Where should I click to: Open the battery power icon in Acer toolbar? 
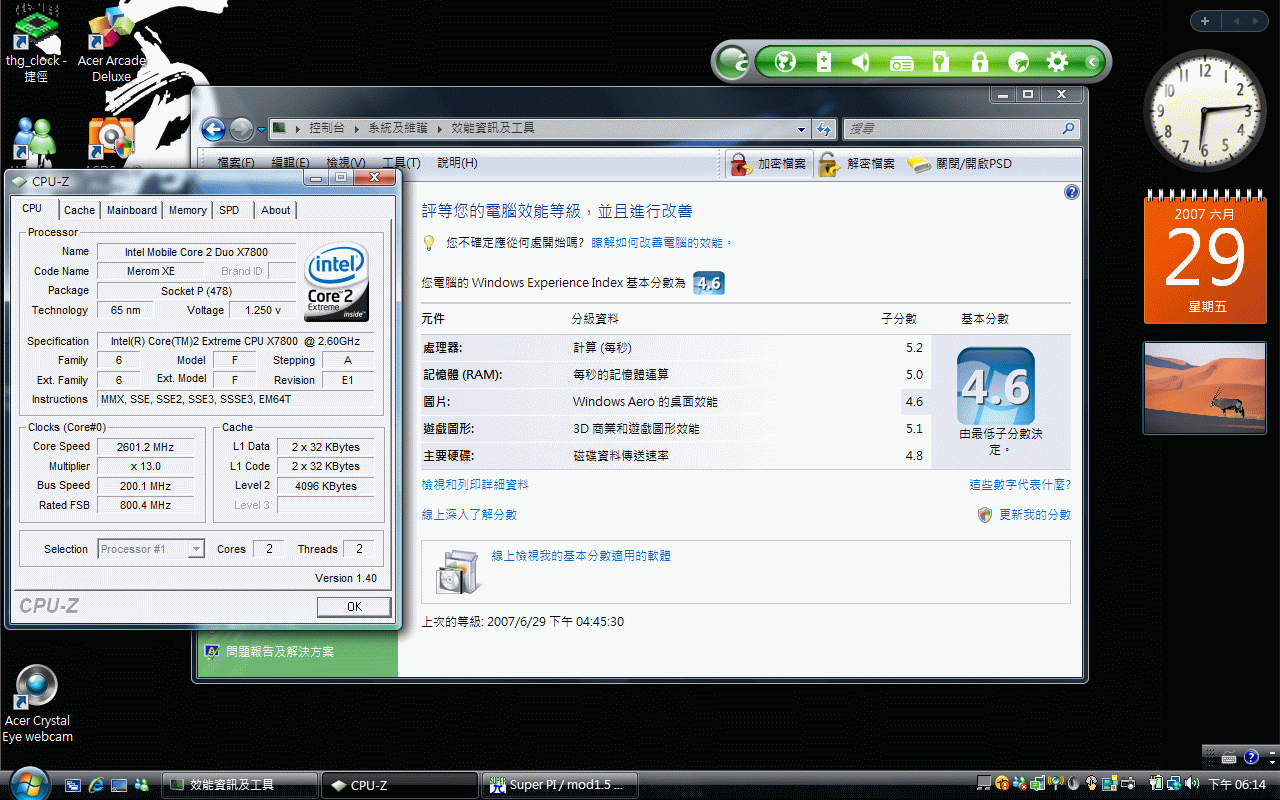(824, 62)
